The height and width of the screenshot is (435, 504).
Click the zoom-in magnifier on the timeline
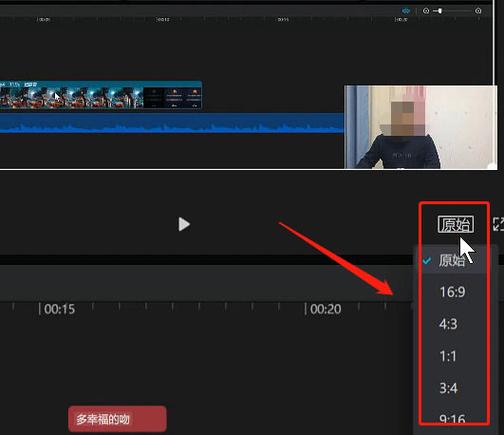(478, 11)
